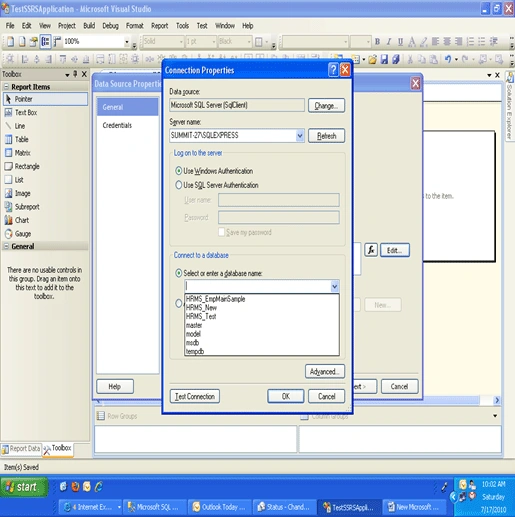The image size is (515, 517).
Task: Click the Undo icon in toolbar
Action: pyautogui.click(x=448, y=59)
